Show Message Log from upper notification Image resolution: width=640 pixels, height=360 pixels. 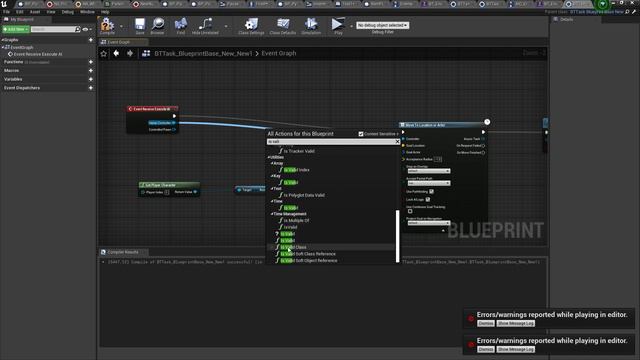point(516,323)
